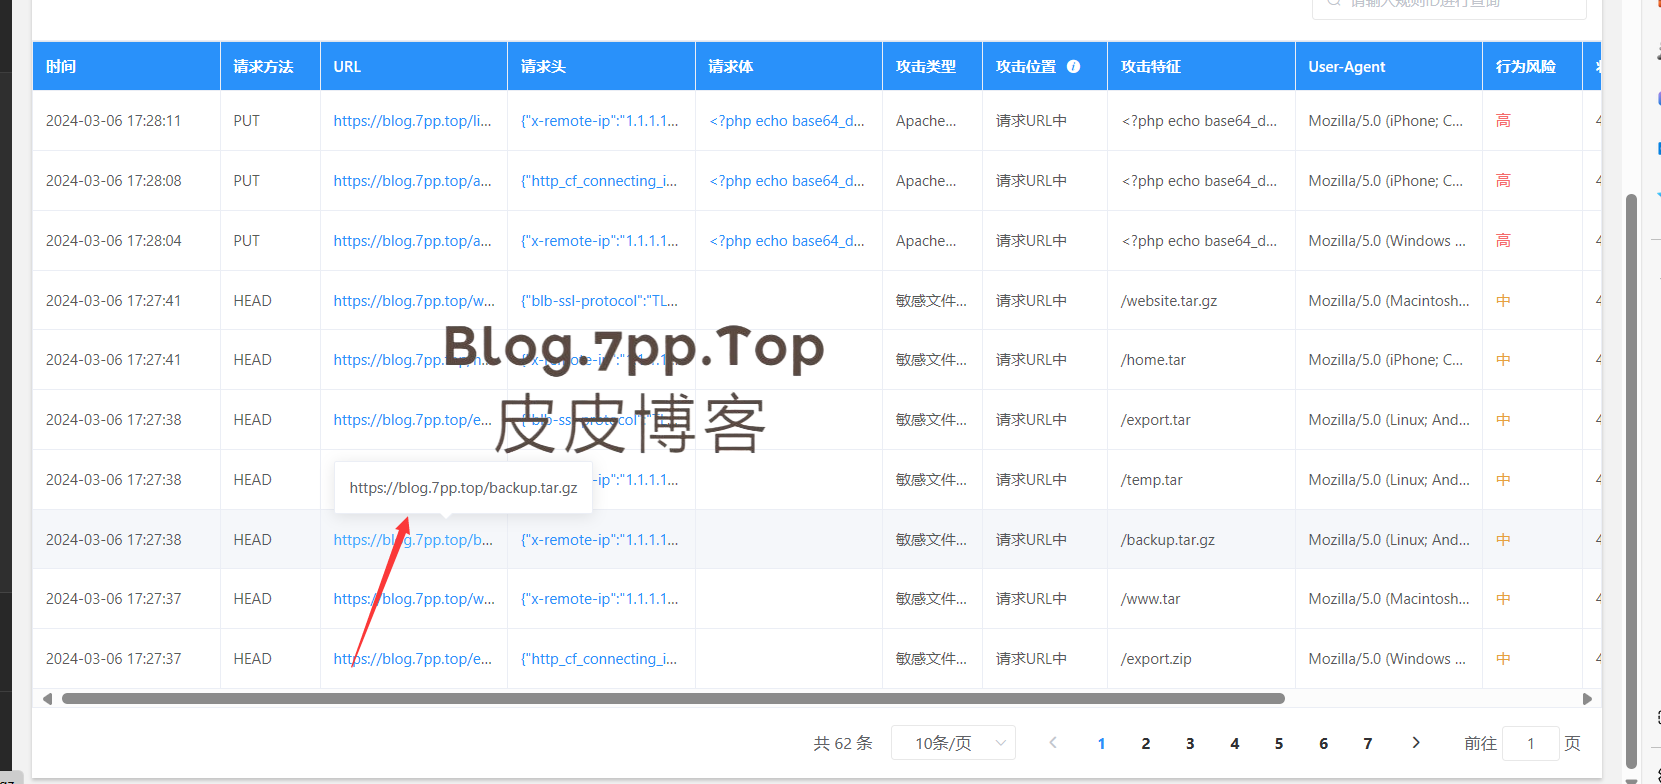The image size is (1661, 784).
Task: Open request header link in /website.tar.gz row
Action: pos(598,301)
